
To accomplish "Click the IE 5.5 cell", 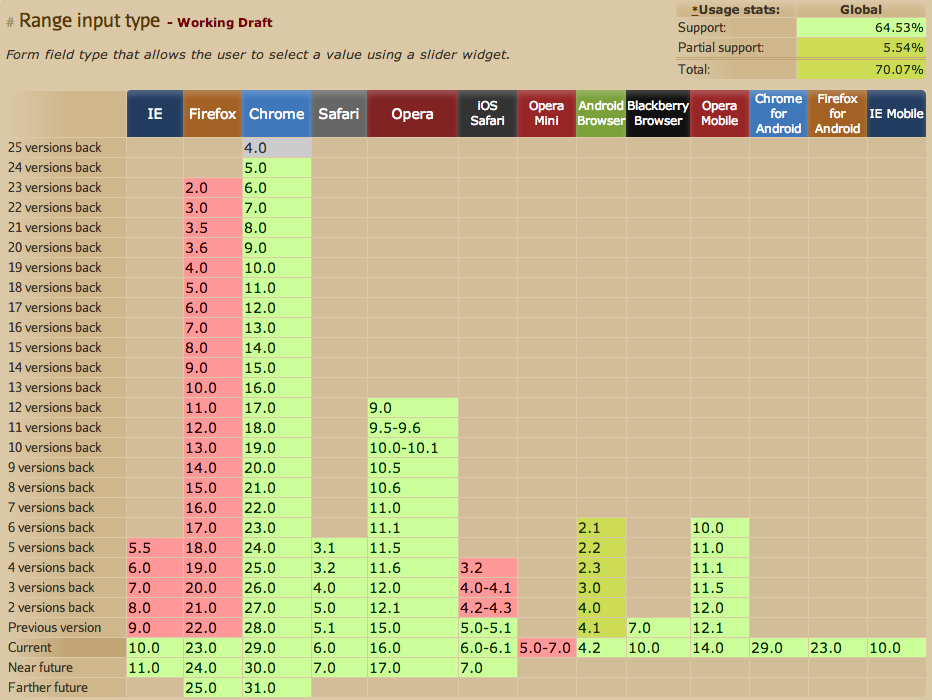I will tap(155, 548).
